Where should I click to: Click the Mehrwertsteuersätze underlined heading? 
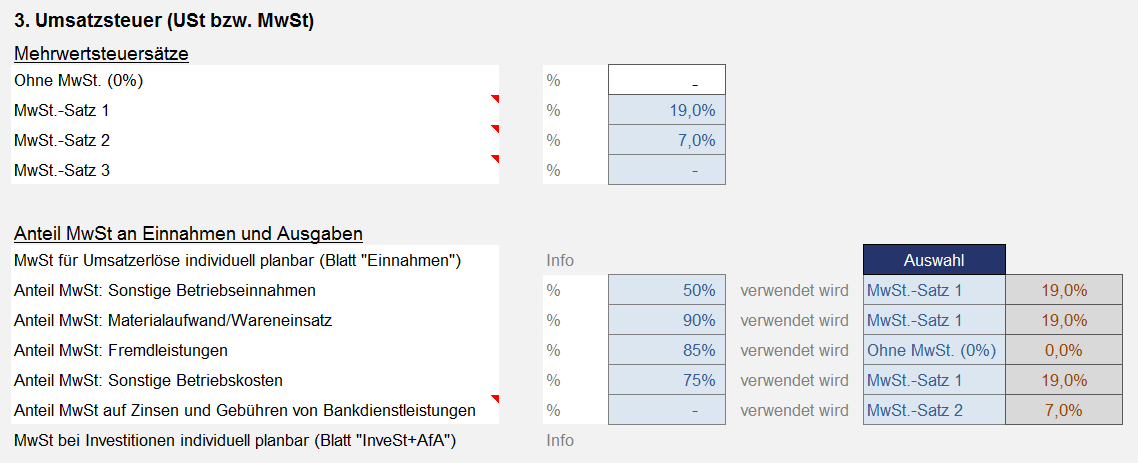[x=101, y=54]
